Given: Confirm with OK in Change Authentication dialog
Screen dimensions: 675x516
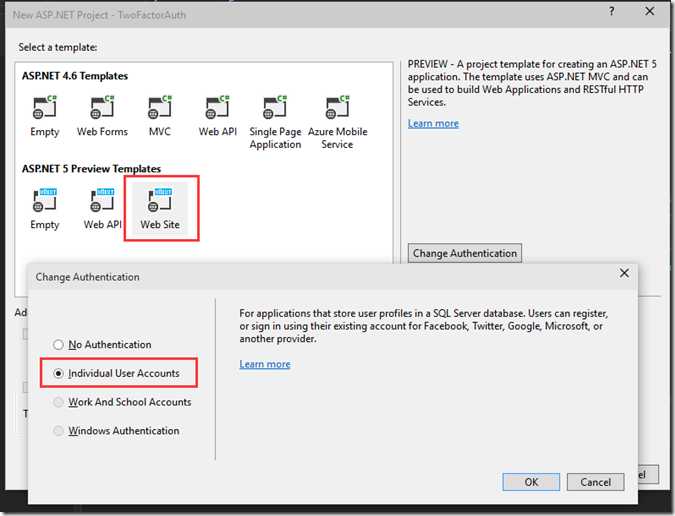Looking at the screenshot, I should [x=531, y=482].
